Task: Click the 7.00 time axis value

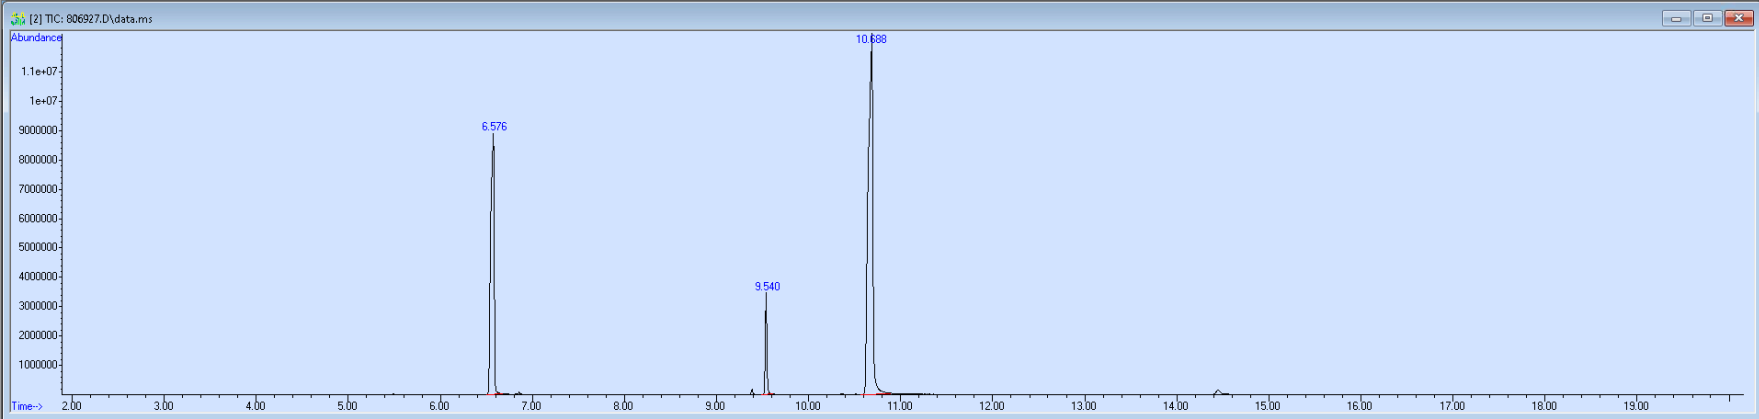Action: pos(531,406)
